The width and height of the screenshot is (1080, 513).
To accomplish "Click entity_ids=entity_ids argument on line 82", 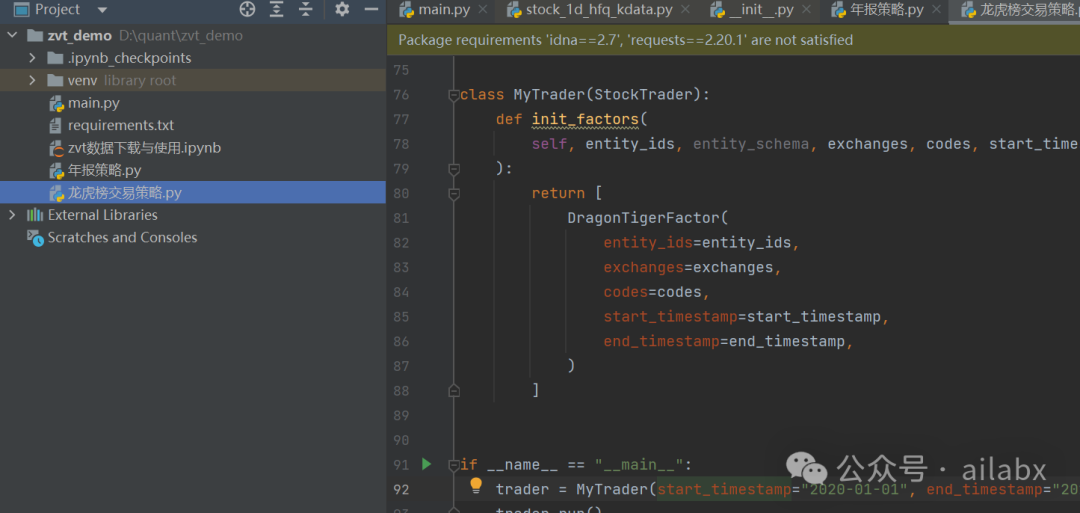I will click(x=698, y=243).
